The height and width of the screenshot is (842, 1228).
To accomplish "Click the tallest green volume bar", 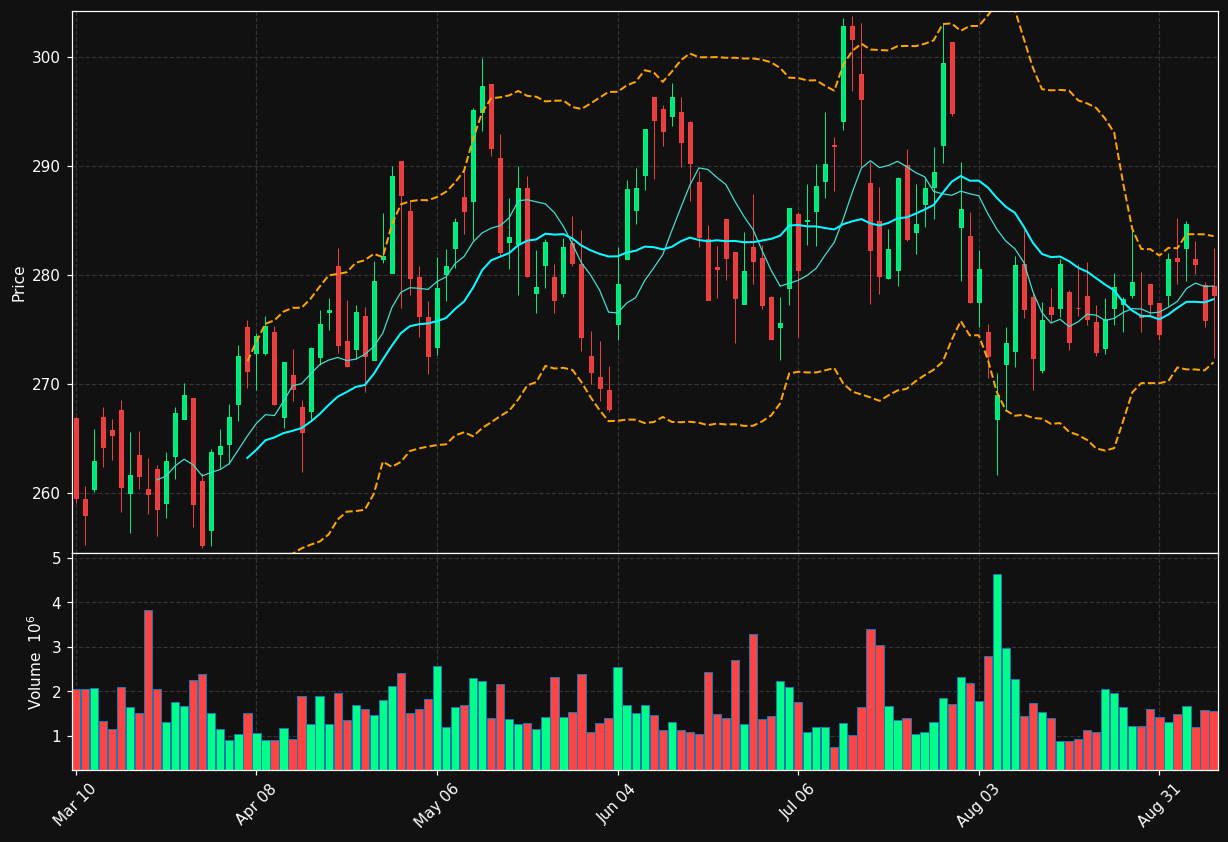I will pyautogui.click(x=997, y=672).
